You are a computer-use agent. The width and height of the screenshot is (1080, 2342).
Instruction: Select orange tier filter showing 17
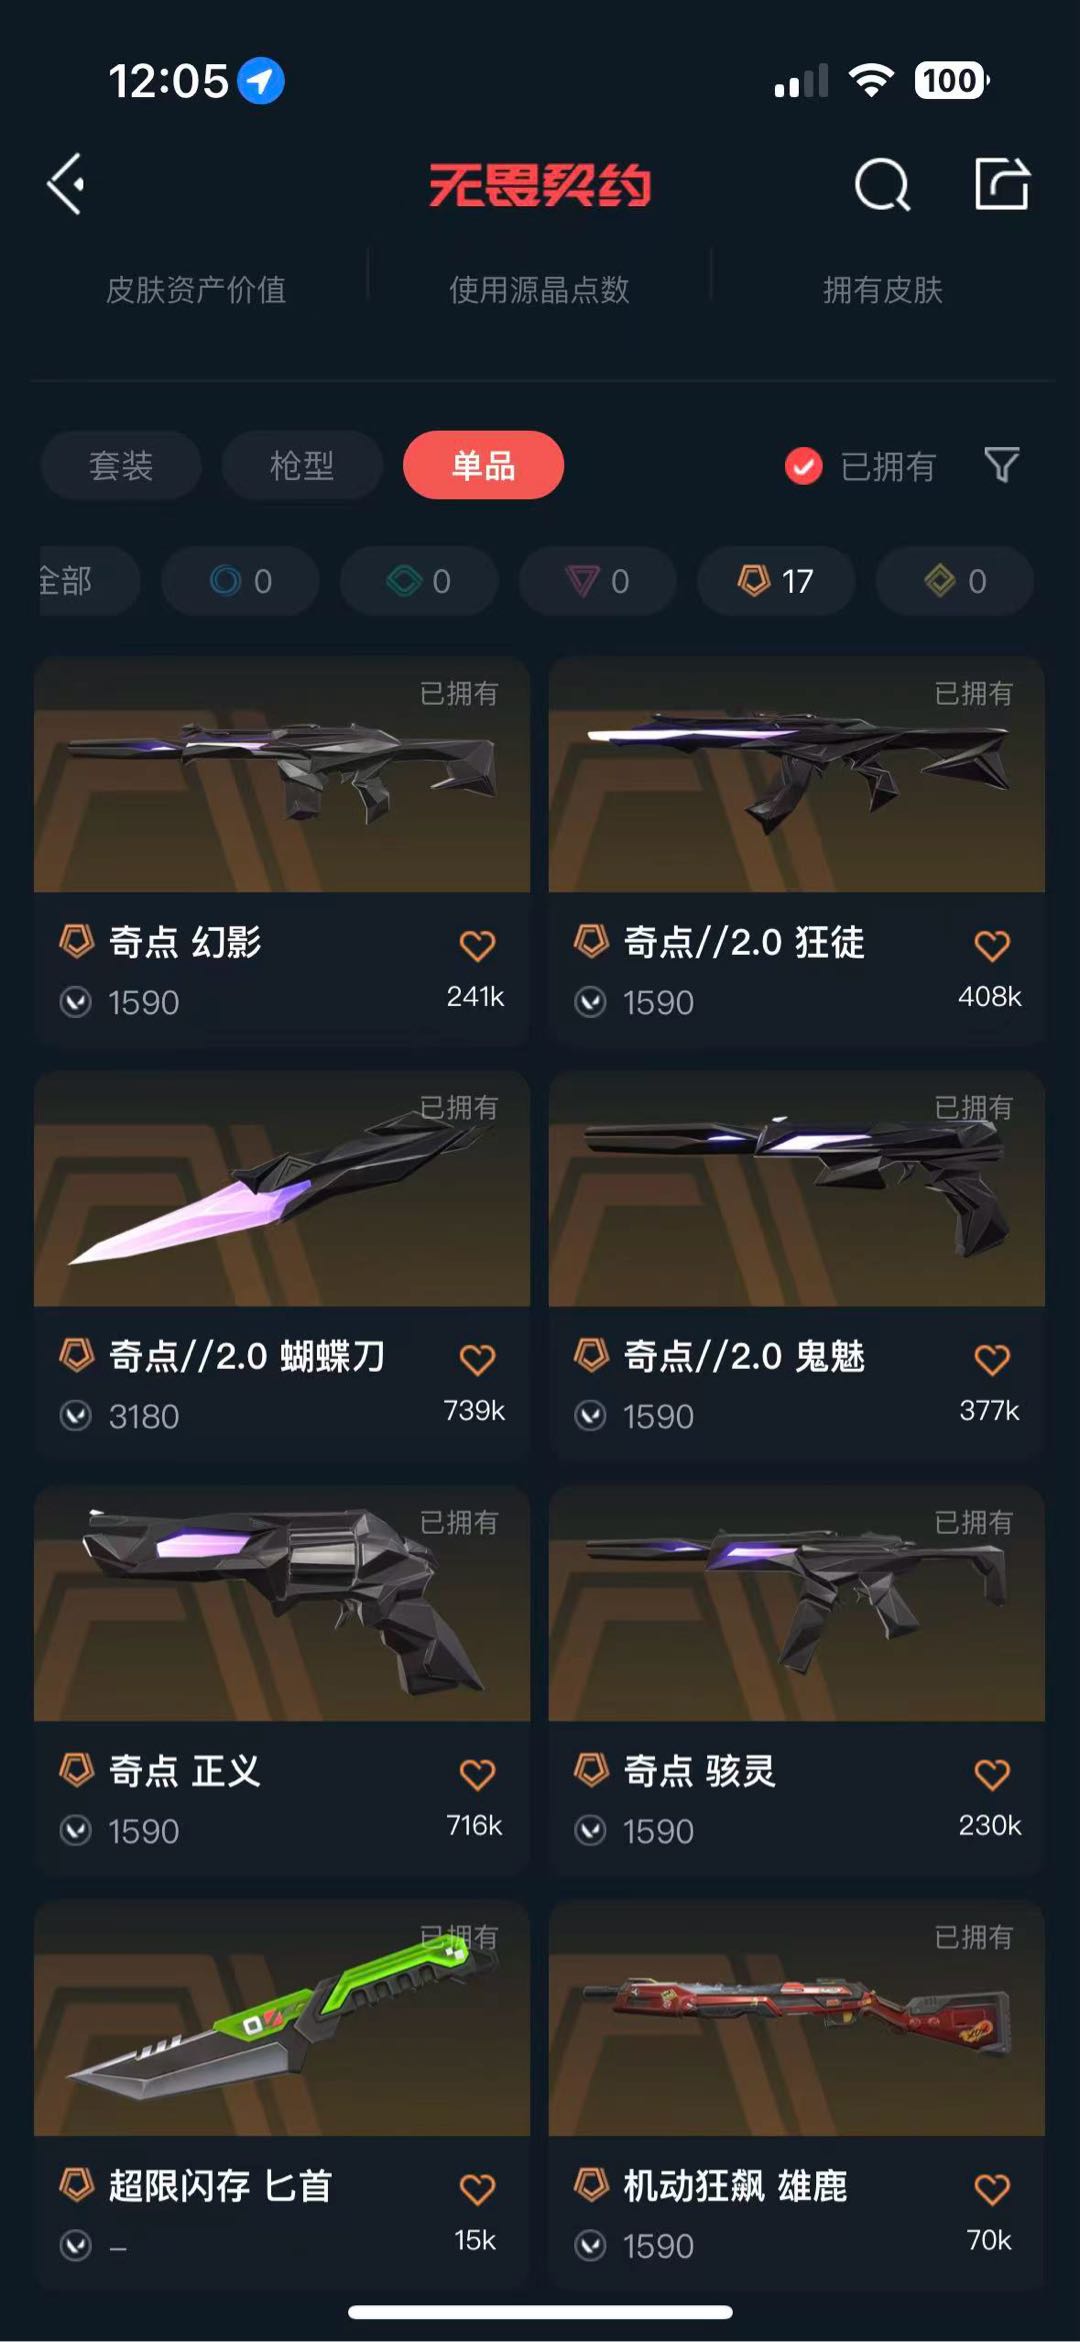pos(776,581)
